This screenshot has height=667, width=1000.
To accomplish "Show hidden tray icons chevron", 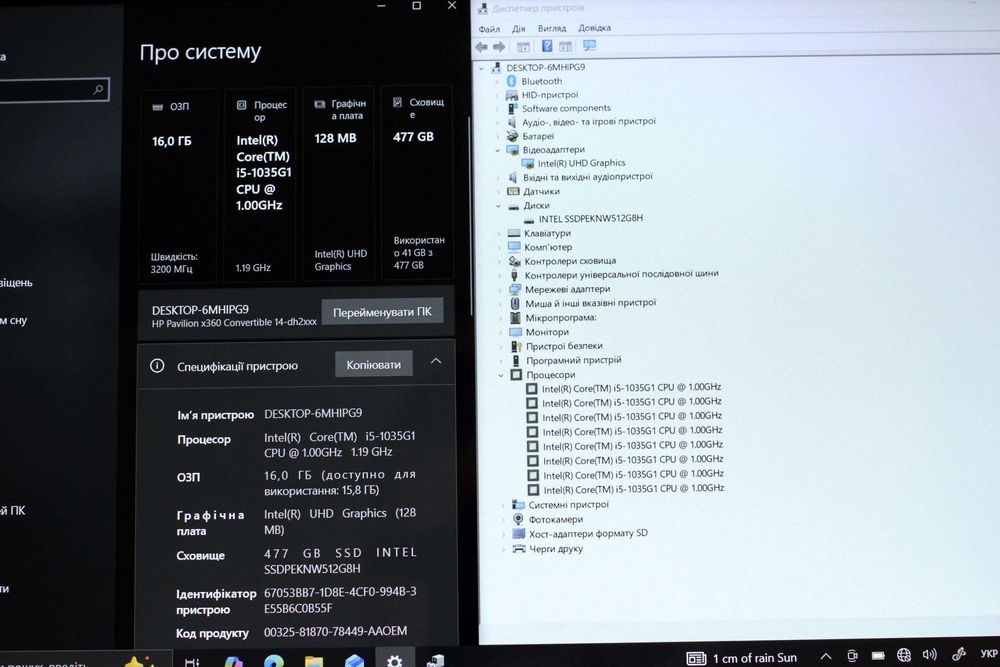I will point(825,656).
